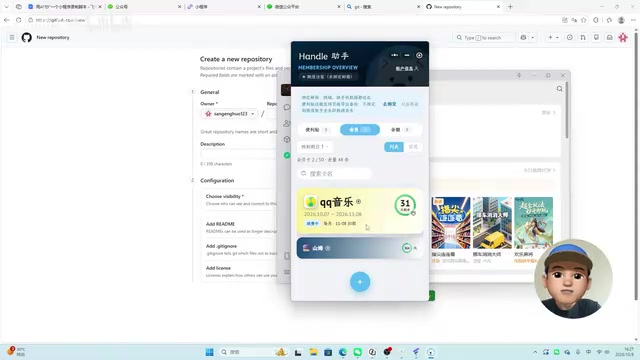Viewport: 640px width, 360px height.
Task: Open WeChat from the taskbar
Action: [x=358, y=352]
